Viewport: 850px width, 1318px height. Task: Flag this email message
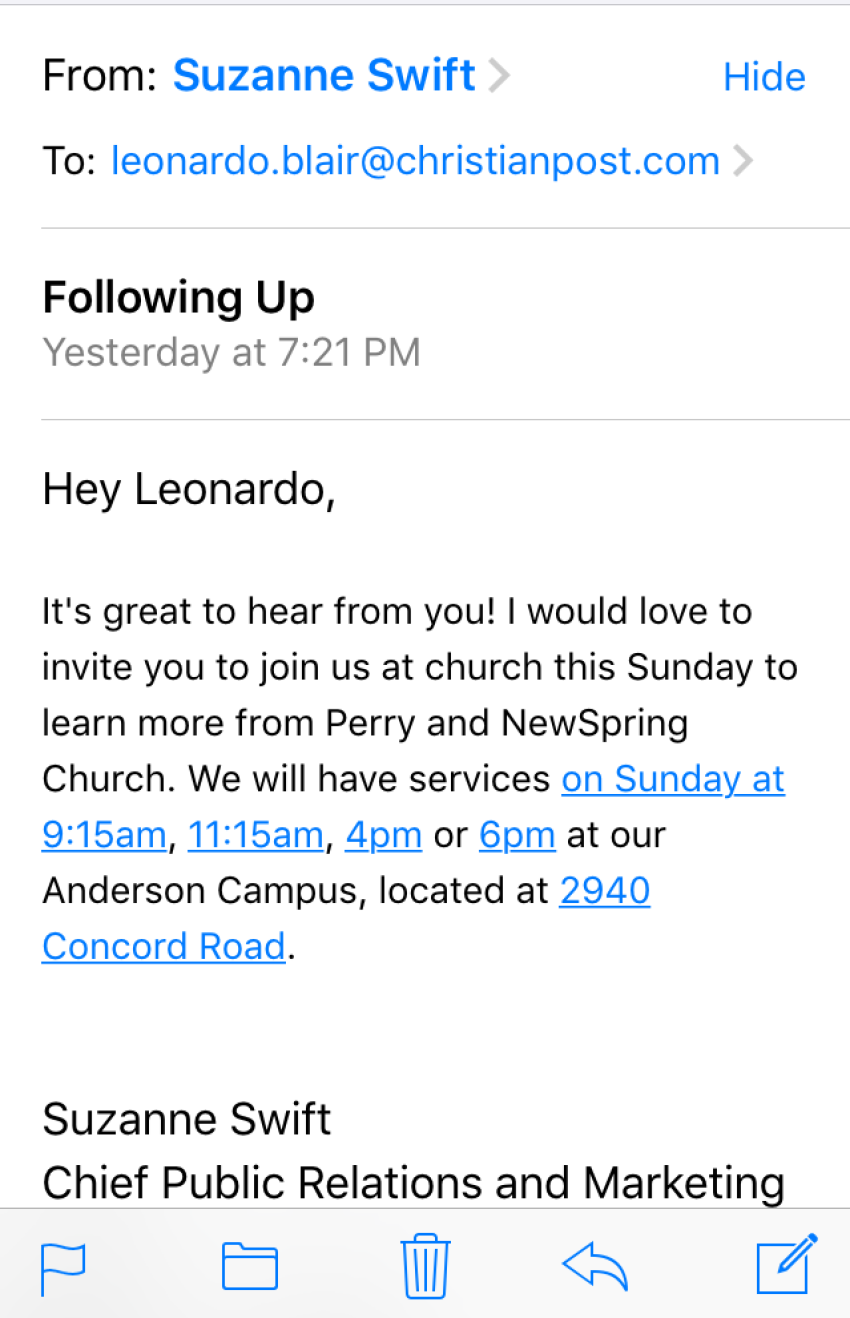63,1267
